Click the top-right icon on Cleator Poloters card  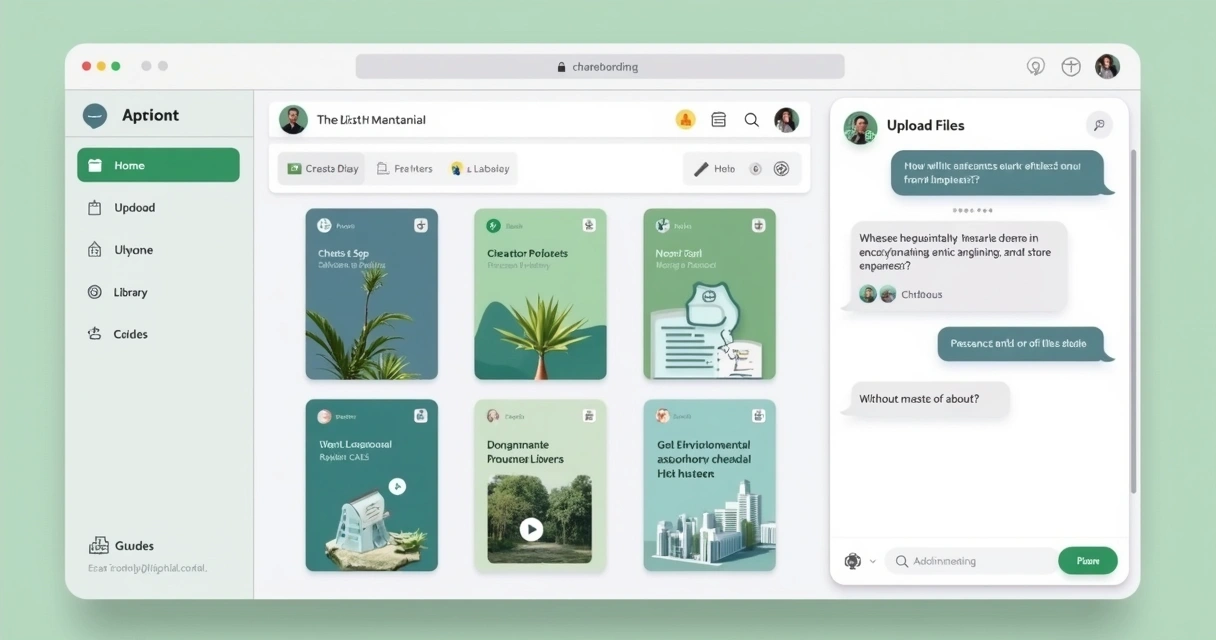589,226
